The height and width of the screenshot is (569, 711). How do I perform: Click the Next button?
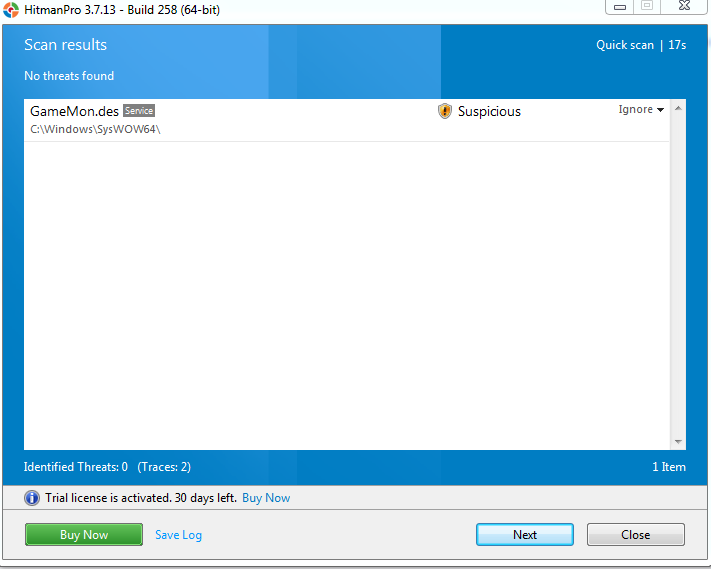click(525, 535)
